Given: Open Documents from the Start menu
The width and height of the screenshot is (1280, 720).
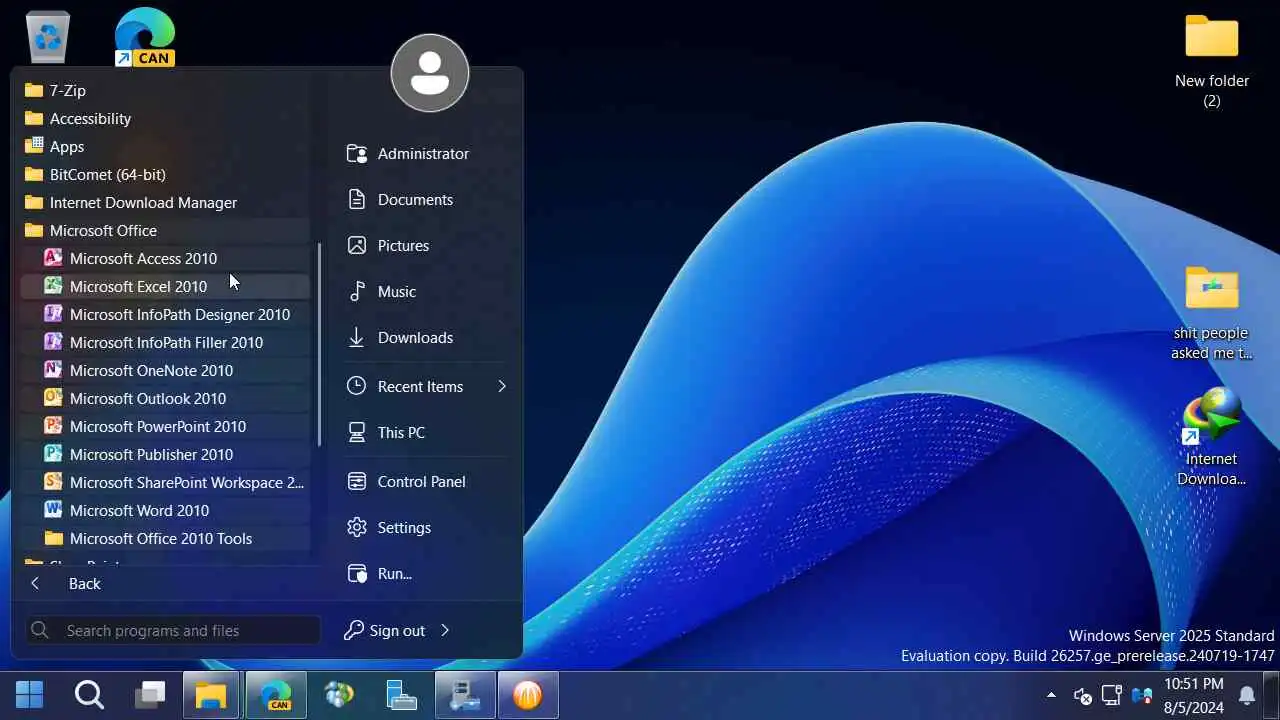Looking at the screenshot, I should coord(425,199).
